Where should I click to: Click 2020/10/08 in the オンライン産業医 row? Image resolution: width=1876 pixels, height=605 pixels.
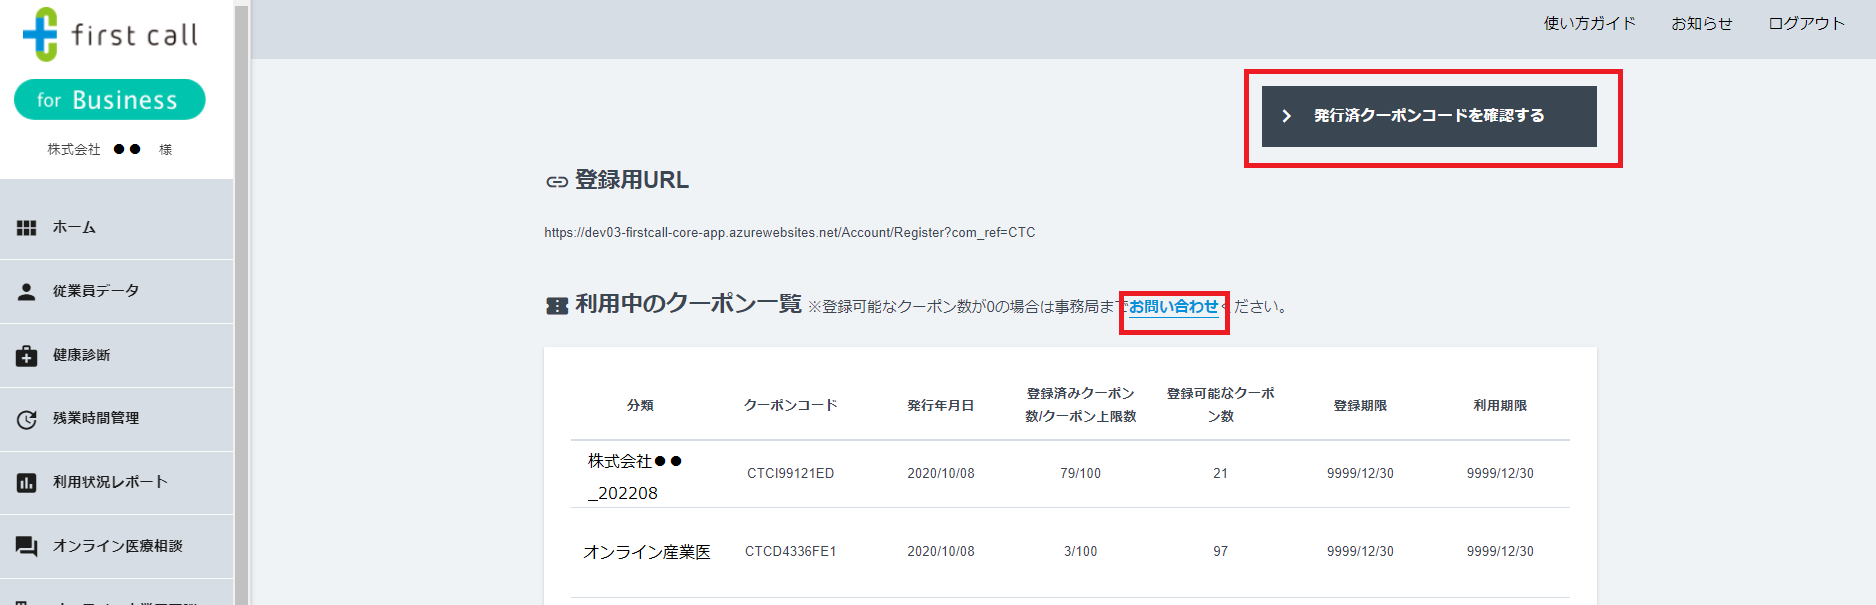click(940, 551)
